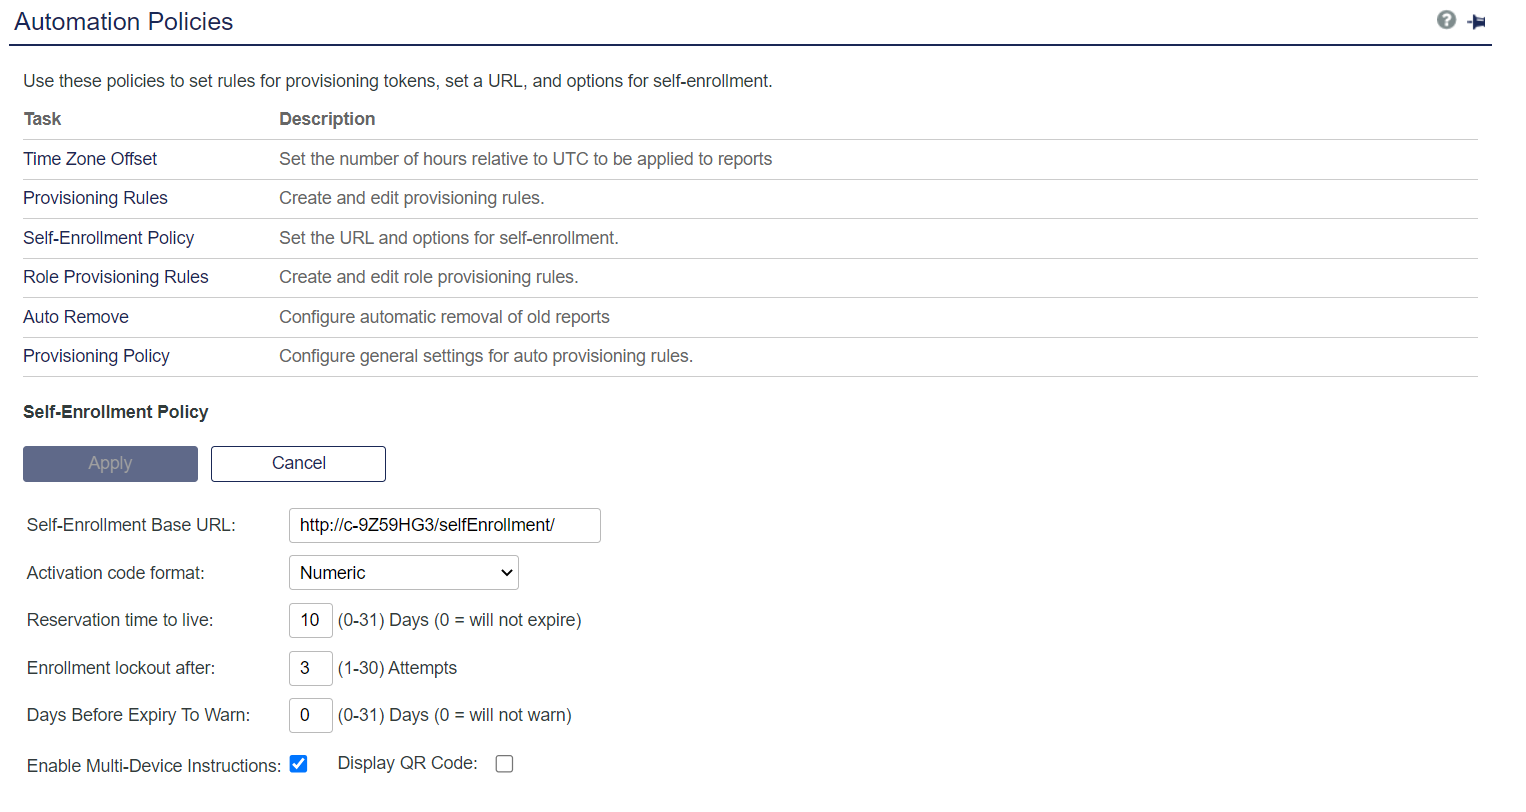This screenshot has width=1526, height=812.
Task: Open Provisioning Policy settings
Action: coord(96,356)
